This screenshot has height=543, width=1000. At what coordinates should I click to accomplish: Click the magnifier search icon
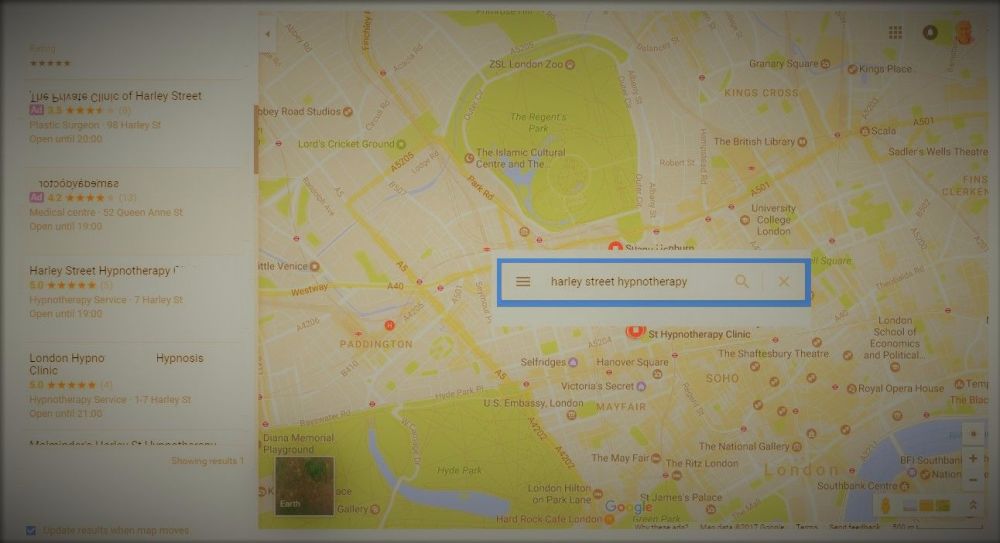[x=742, y=281]
